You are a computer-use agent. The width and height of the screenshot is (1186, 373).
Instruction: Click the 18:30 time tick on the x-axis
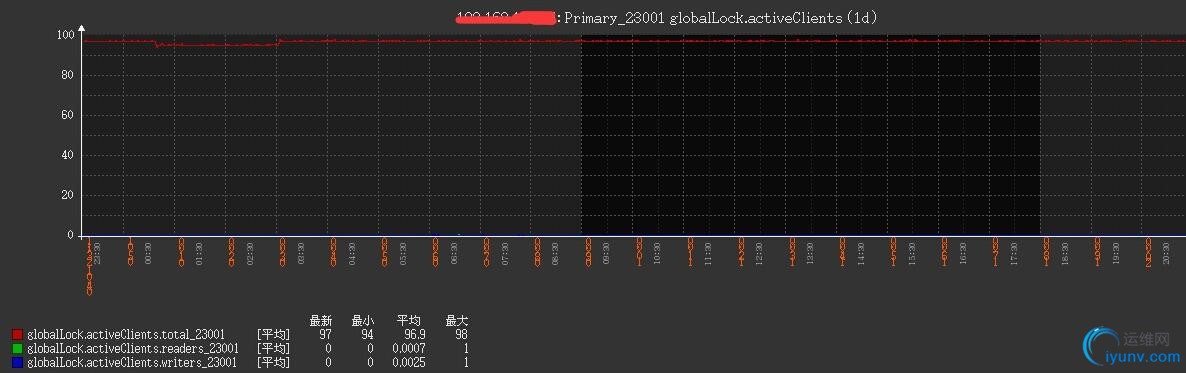coord(1064,253)
